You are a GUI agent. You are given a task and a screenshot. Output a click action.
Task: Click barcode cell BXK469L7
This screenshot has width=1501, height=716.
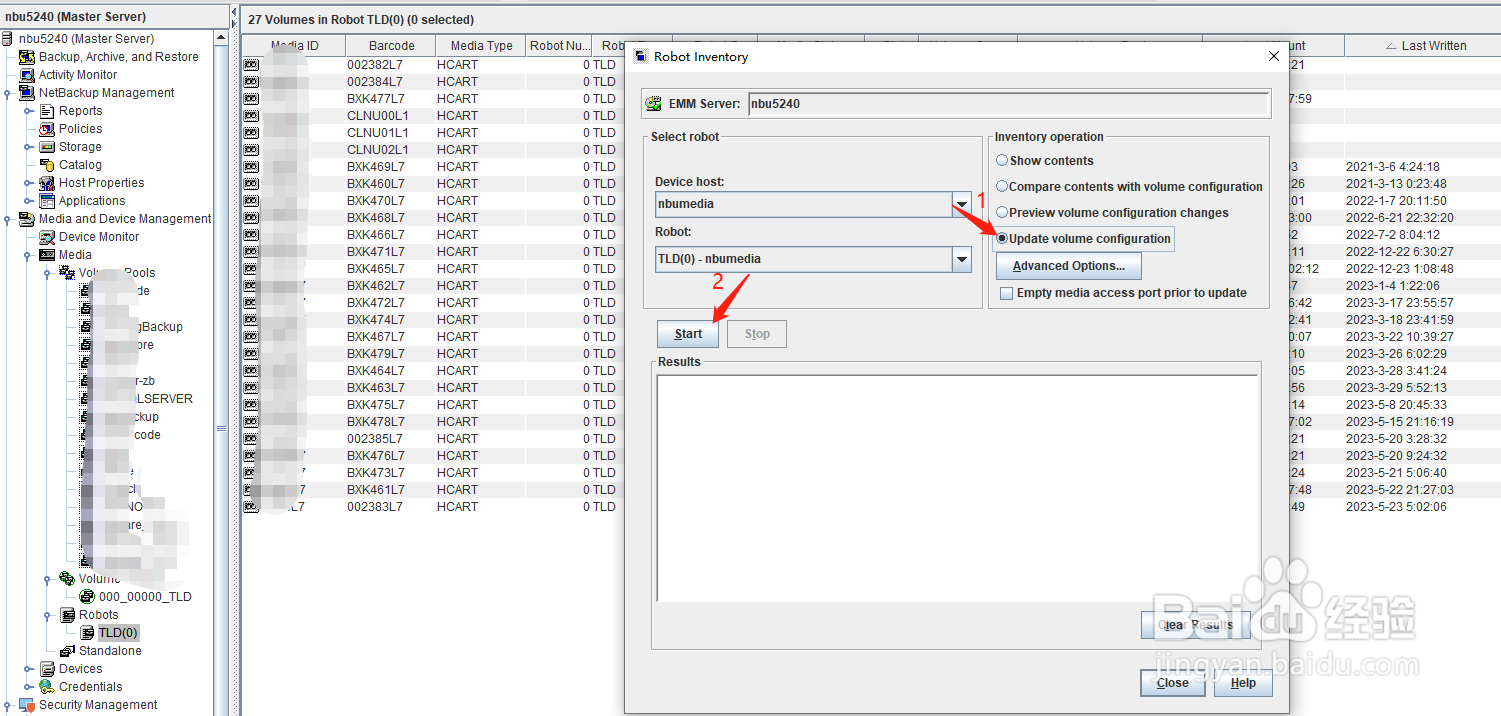[376, 167]
